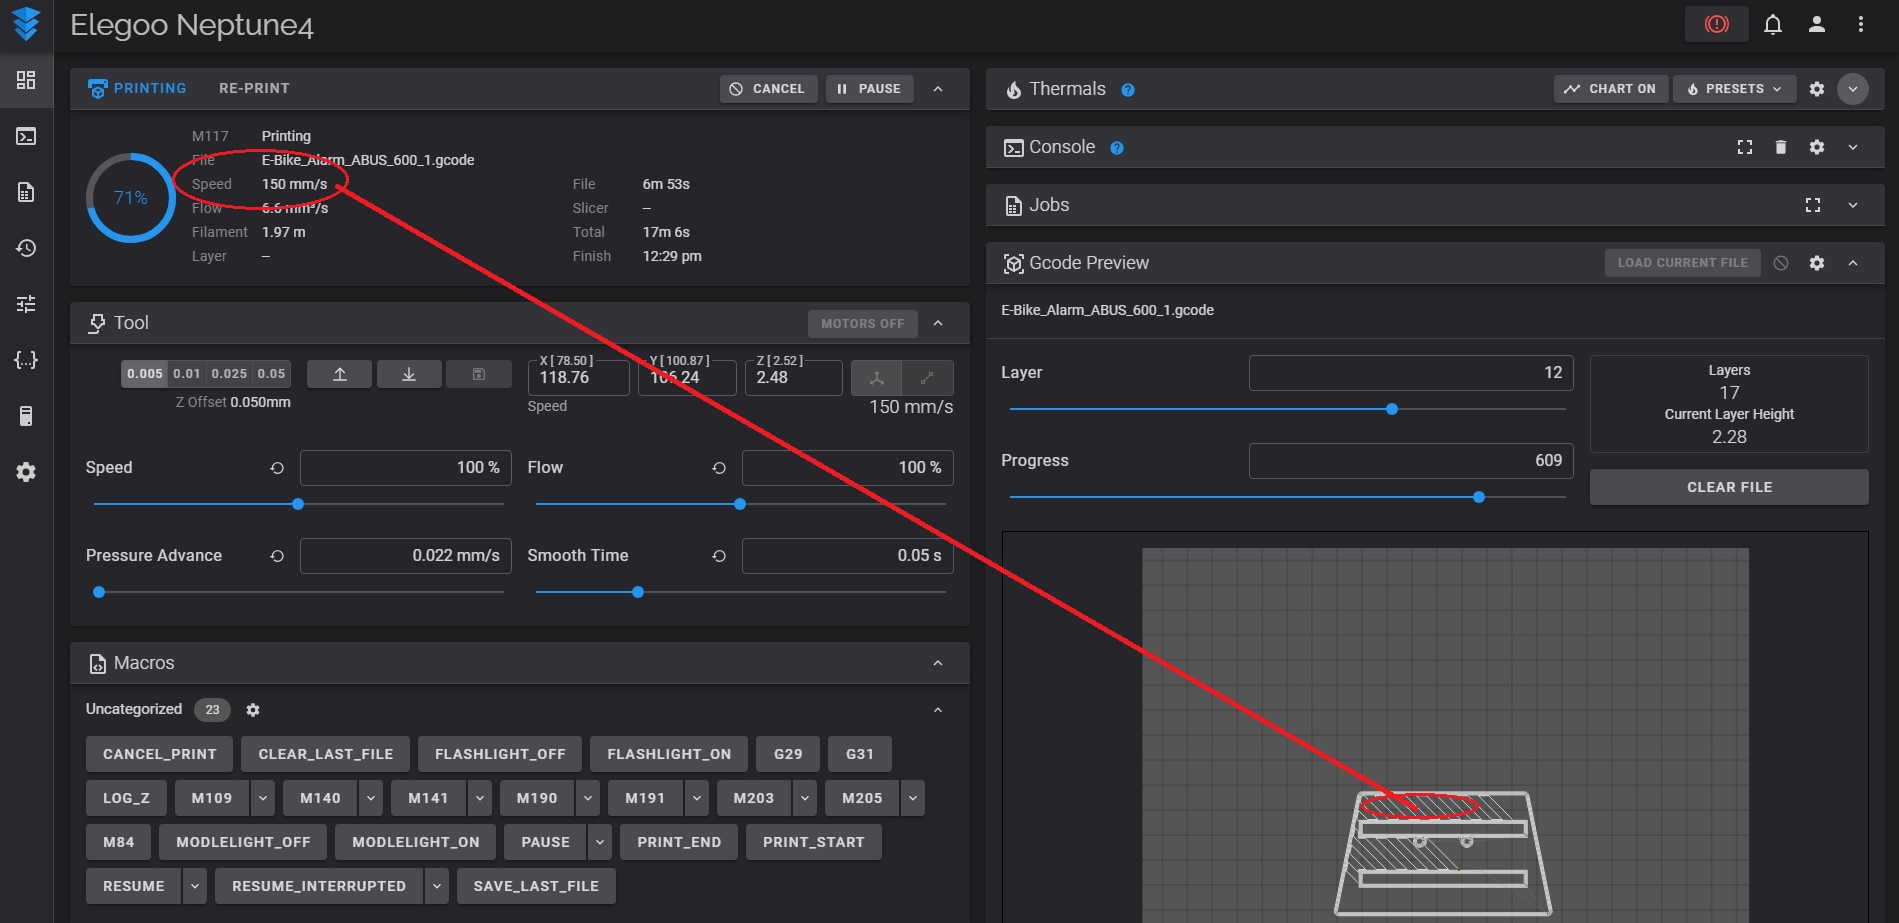The image size is (1899, 923).
Task: Select the 0.05 Z offset step
Action: (x=272, y=374)
